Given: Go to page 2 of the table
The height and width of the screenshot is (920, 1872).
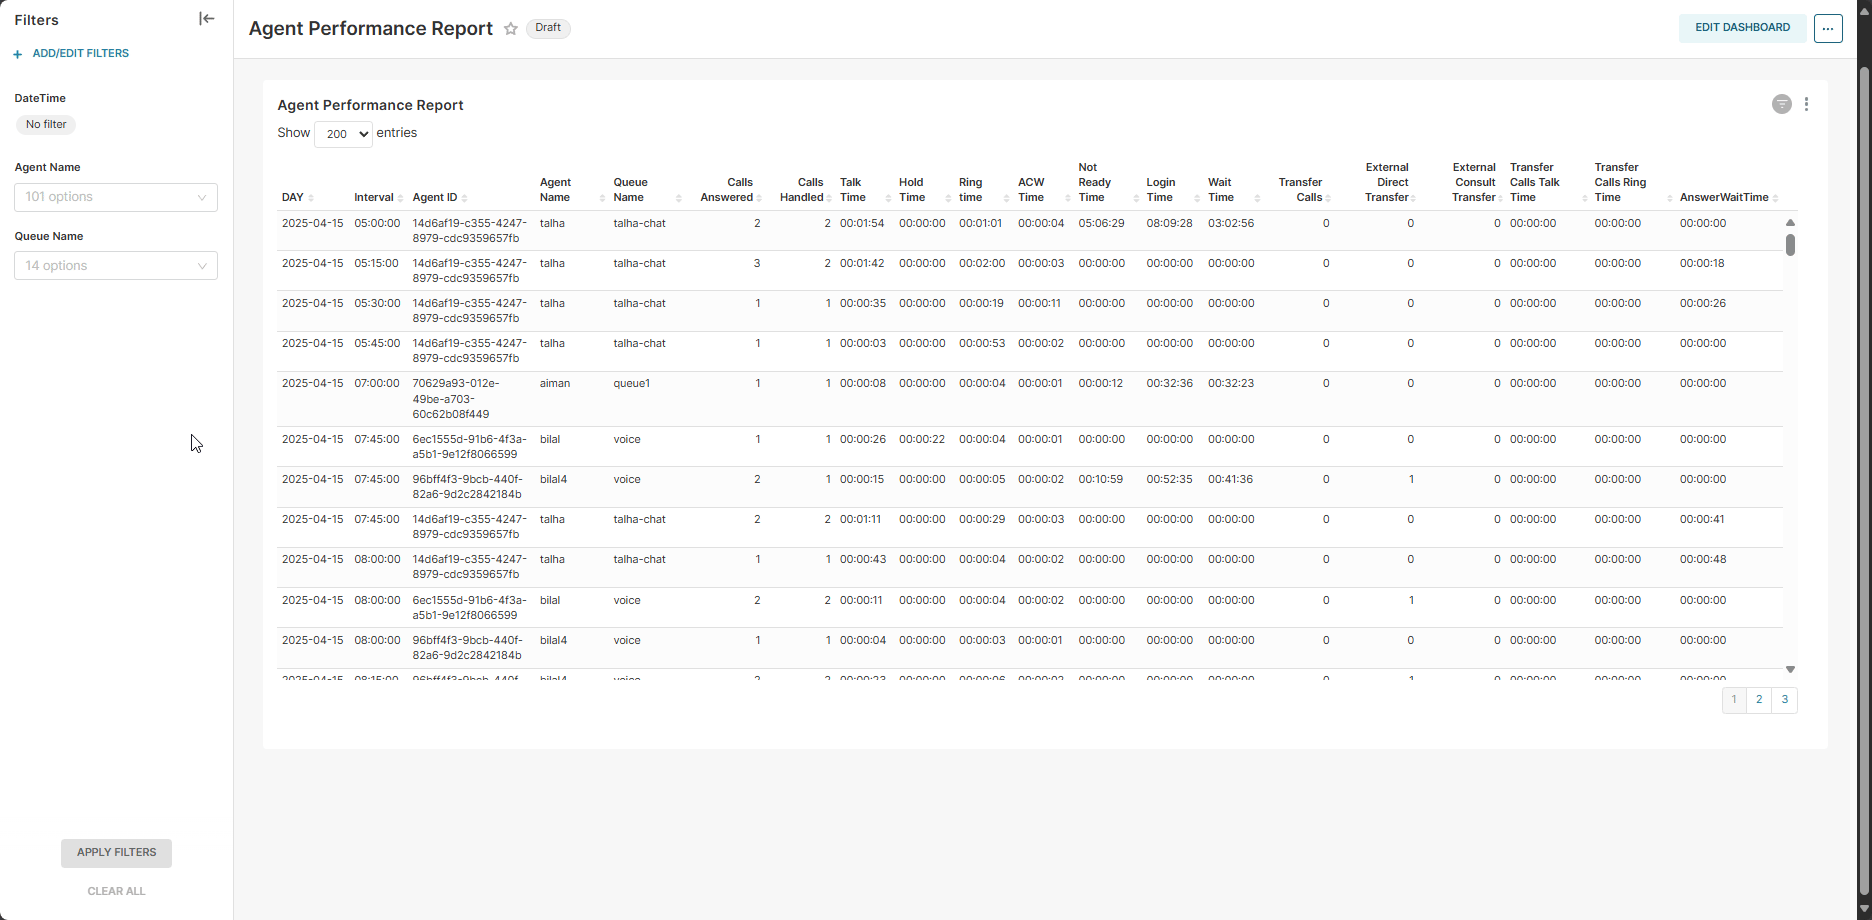Looking at the screenshot, I should 1759,700.
